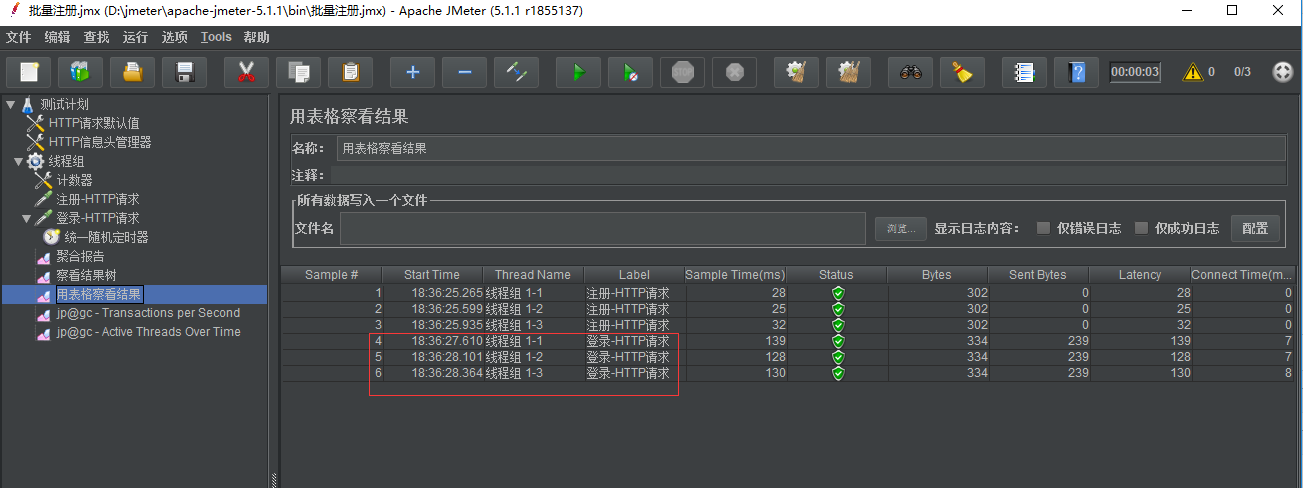Click 线程组 1-2 cell in 登录 row
The image size is (1303, 488).
coord(533,357)
